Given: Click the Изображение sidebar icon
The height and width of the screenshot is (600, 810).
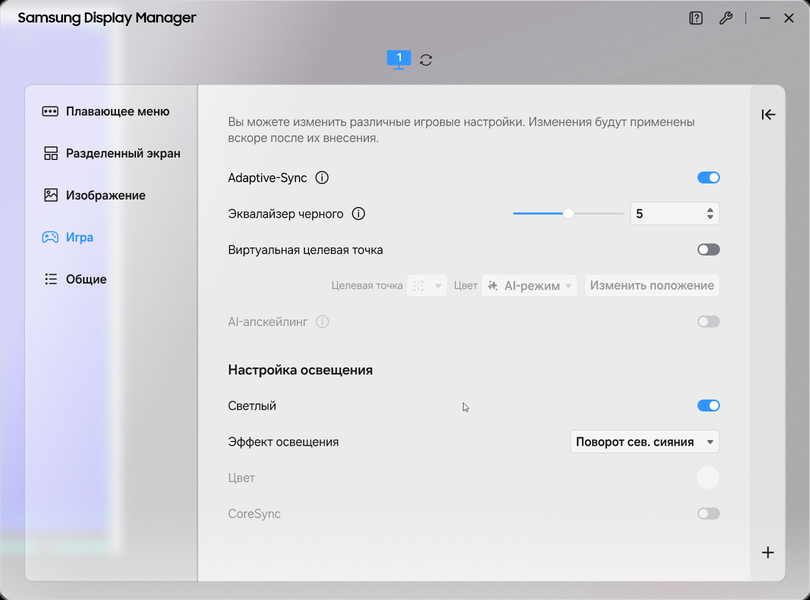Looking at the screenshot, I should pyautogui.click(x=51, y=195).
